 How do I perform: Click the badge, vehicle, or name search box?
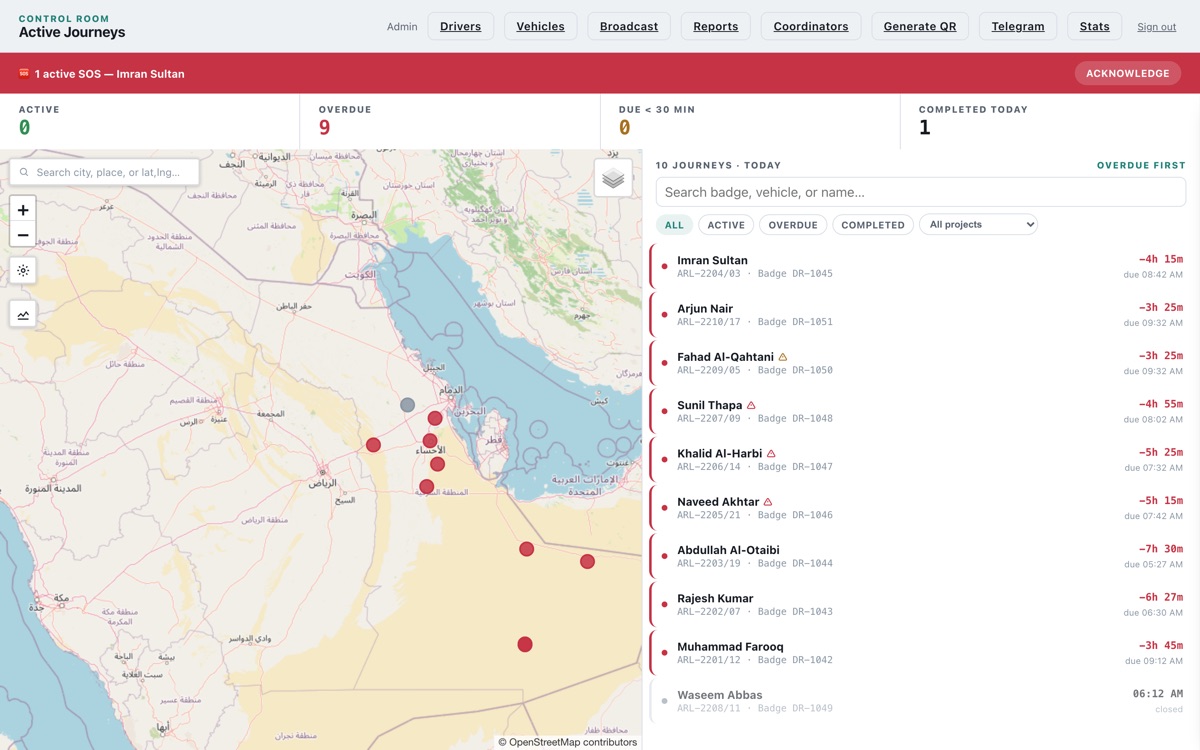pos(921,192)
